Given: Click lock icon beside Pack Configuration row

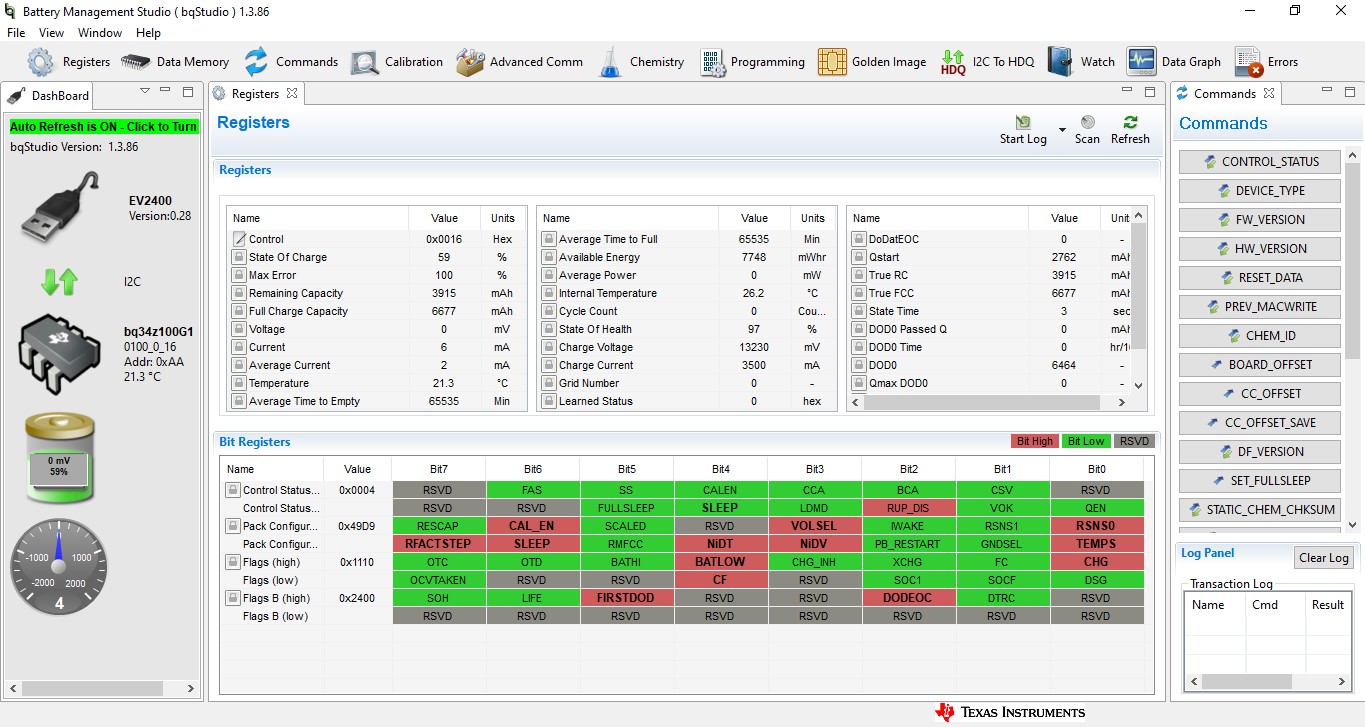Looking at the screenshot, I should (232, 526).
